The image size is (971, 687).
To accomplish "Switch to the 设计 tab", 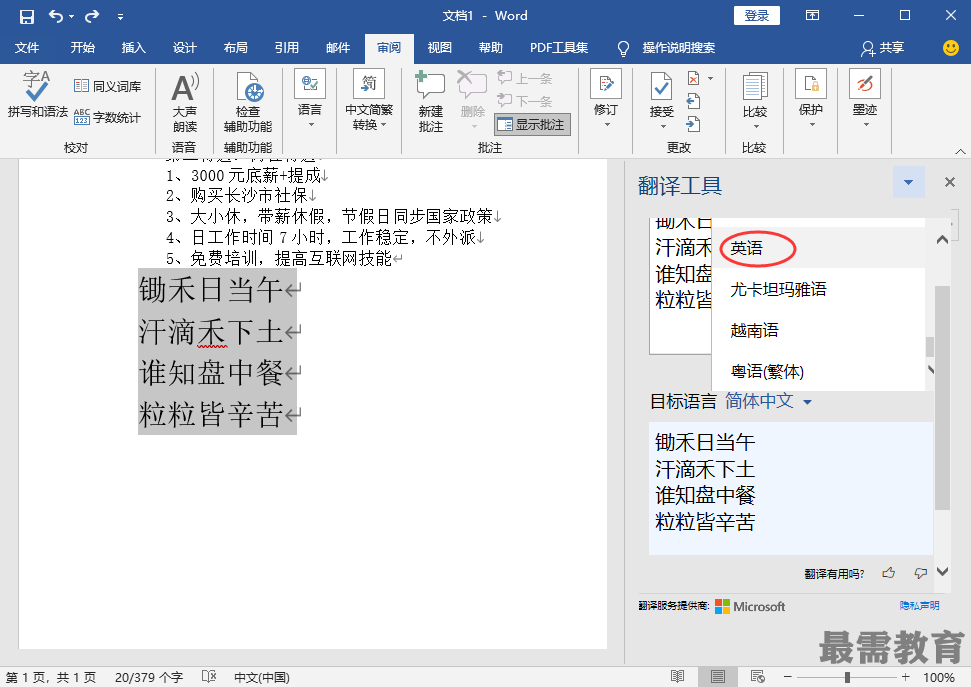I will [x=185, y=48].
